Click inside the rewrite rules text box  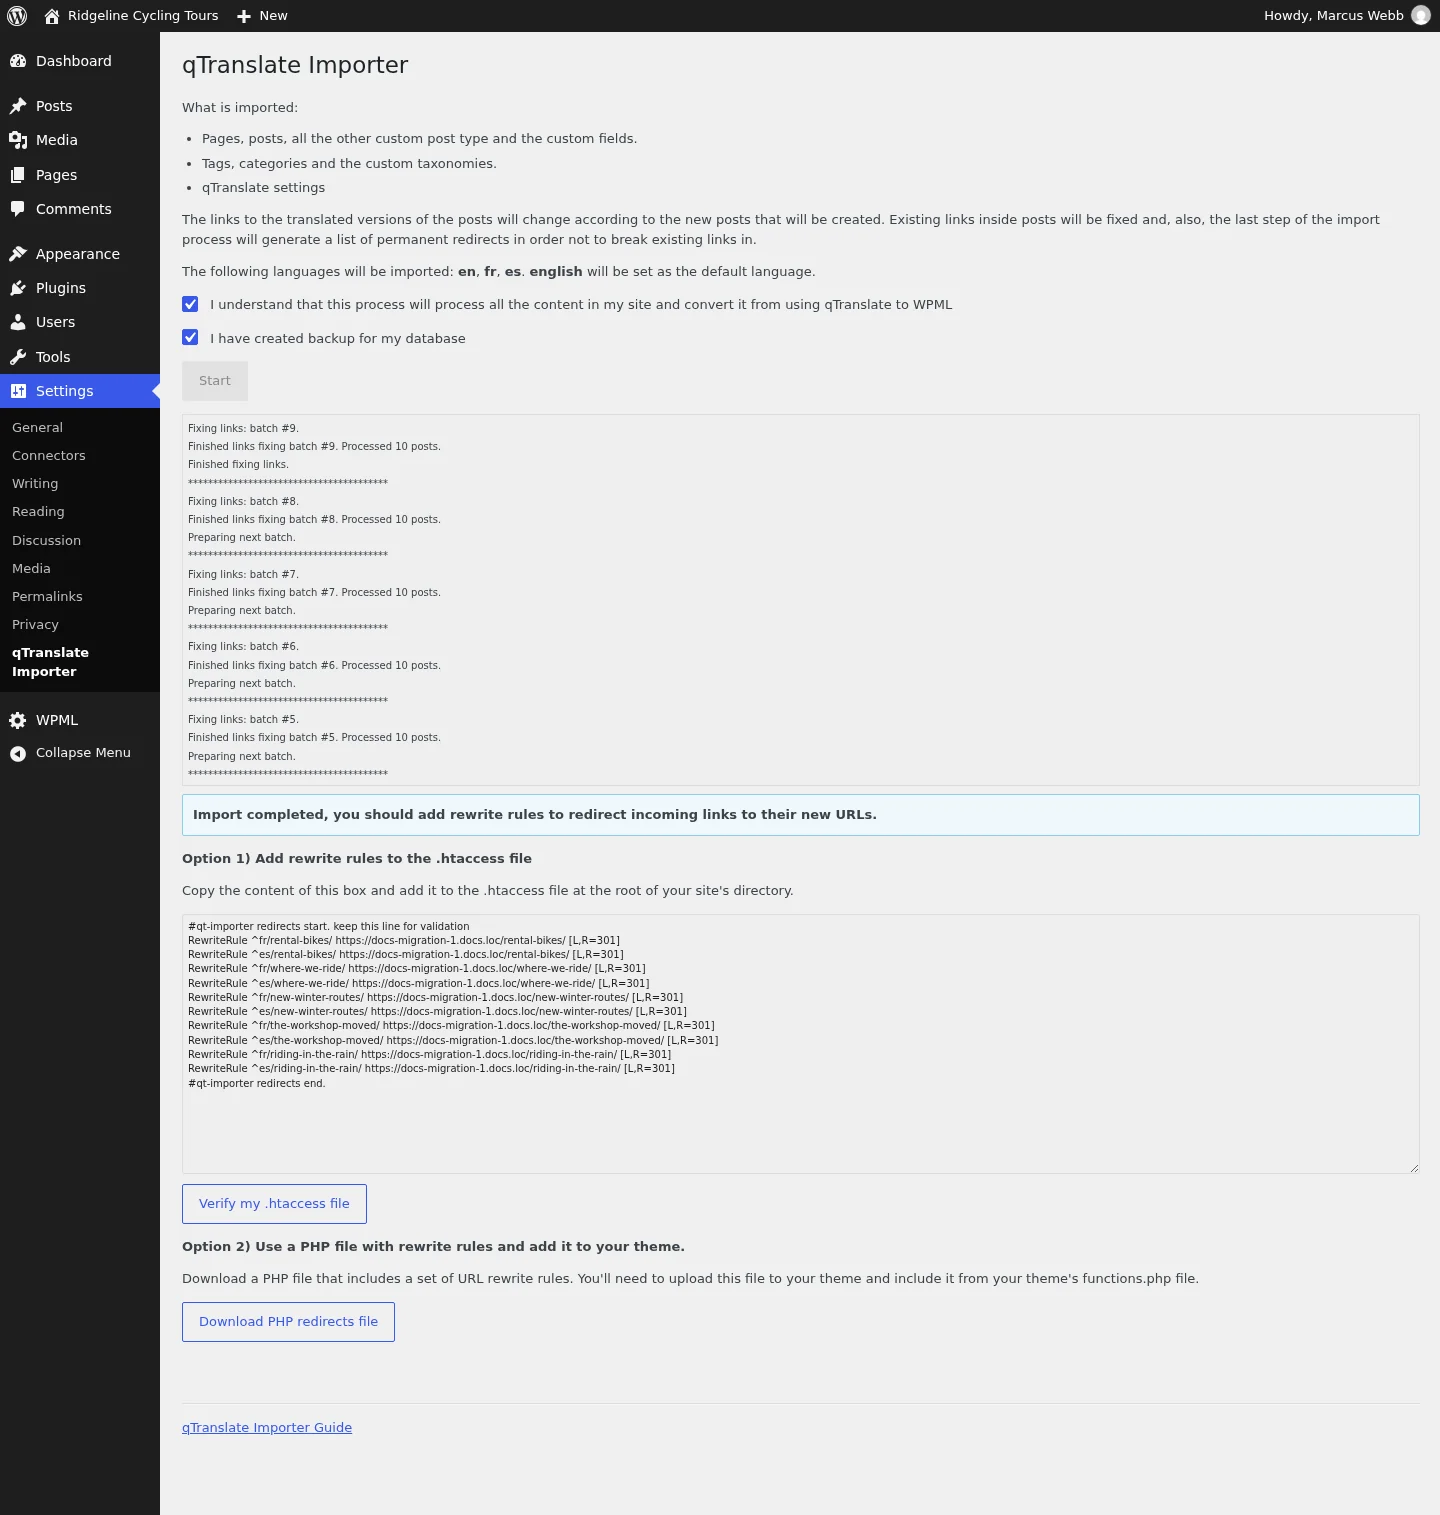coord(800,1044)
